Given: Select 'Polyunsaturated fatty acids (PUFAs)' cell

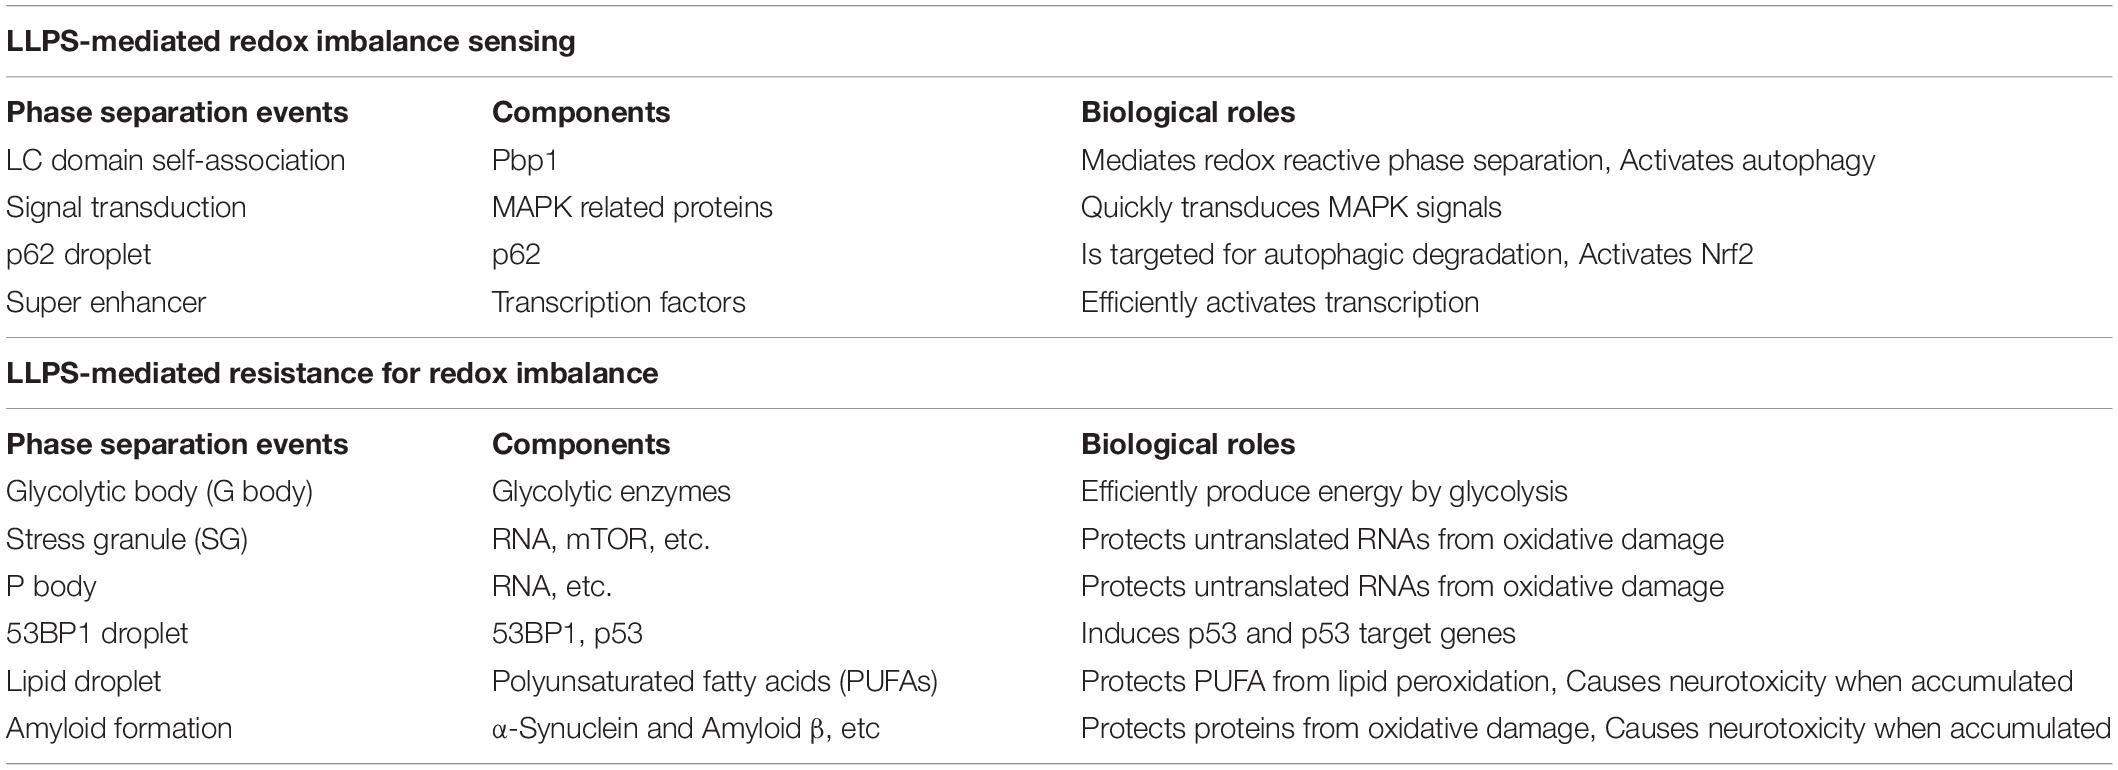Looking at the screenshot, I should pos(715,682).
